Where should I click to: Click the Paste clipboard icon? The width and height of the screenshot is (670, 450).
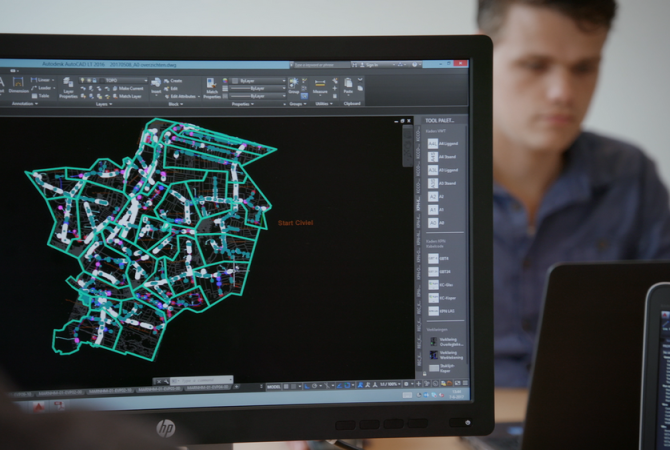349,87
